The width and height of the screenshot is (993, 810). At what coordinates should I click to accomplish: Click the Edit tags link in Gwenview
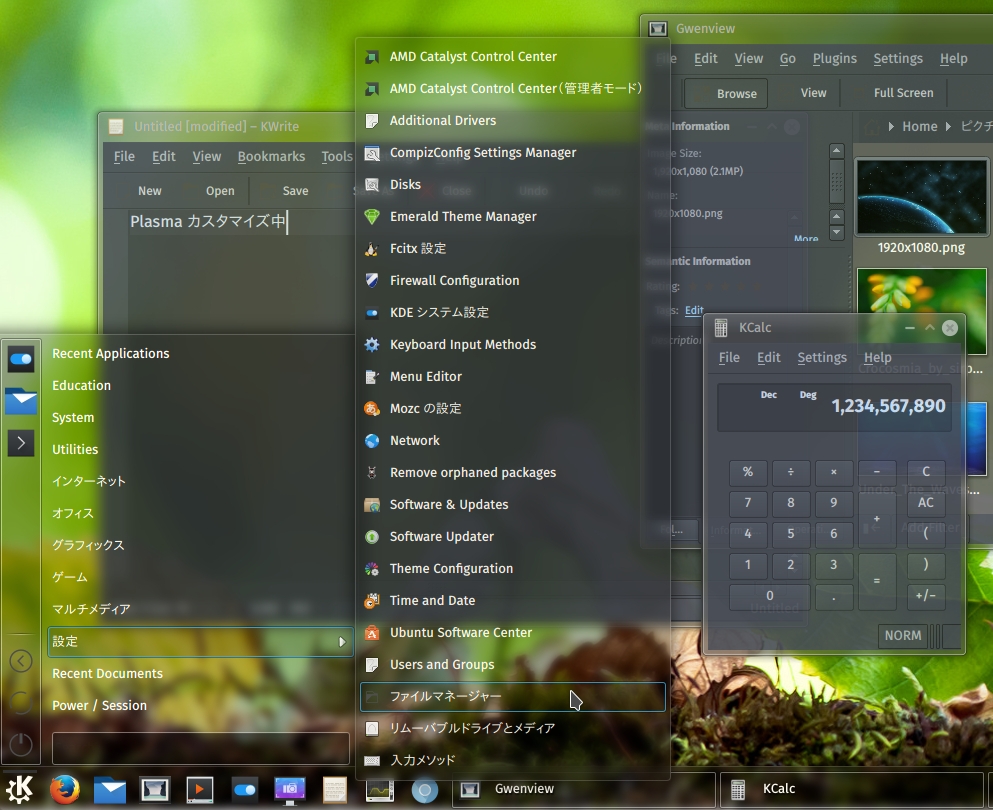point(694,311)
